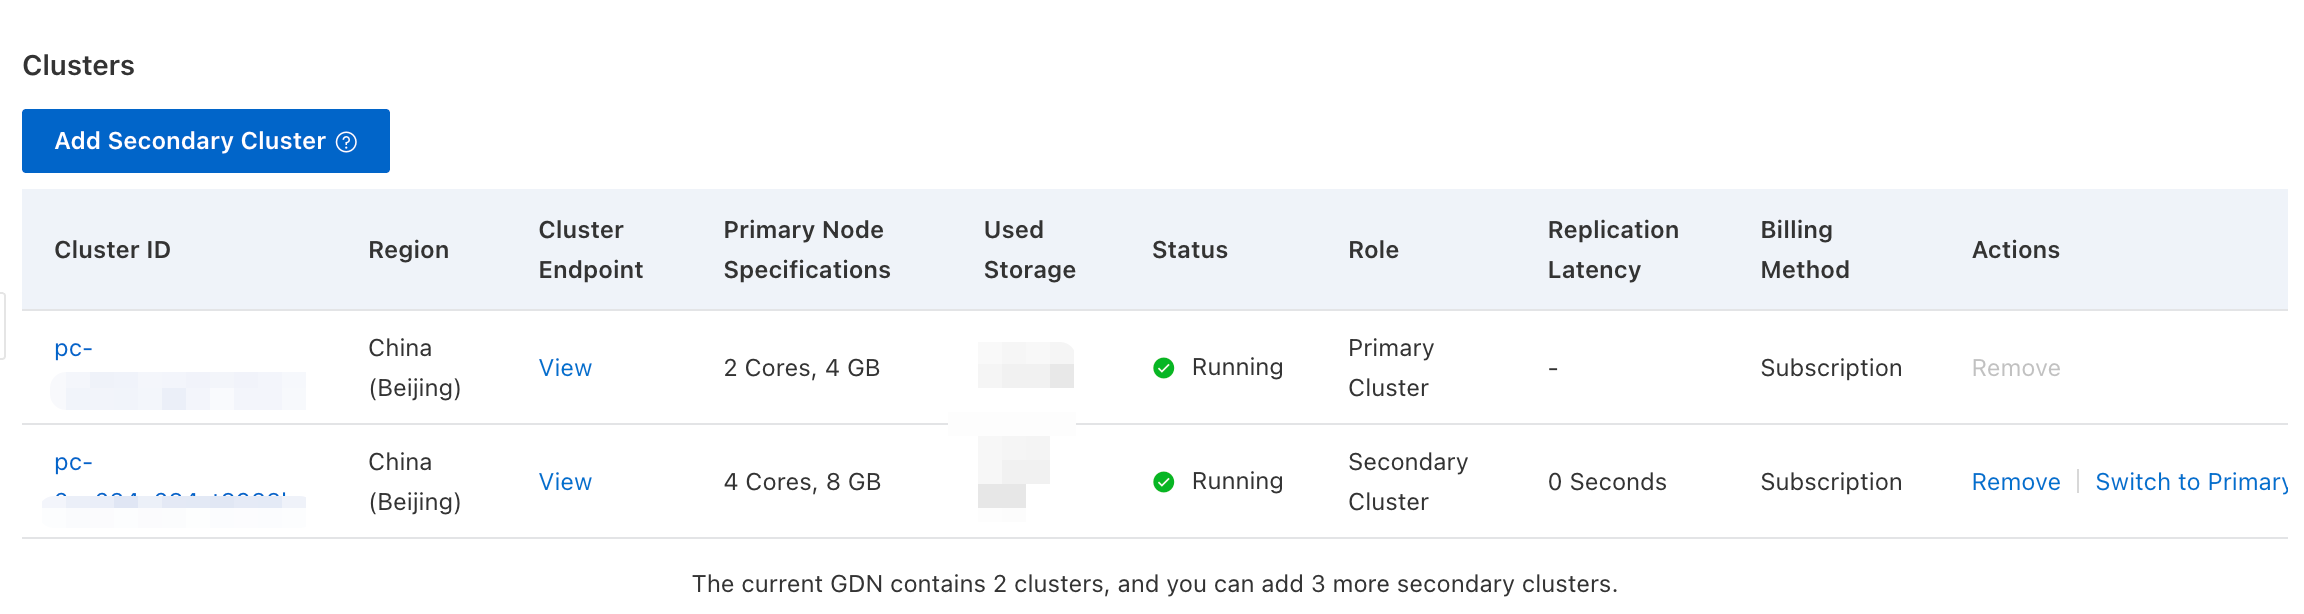Select the 0 Seconds replication latency cell
The height and width of the screenshot is (614, 2304).
coord(1606,482)
